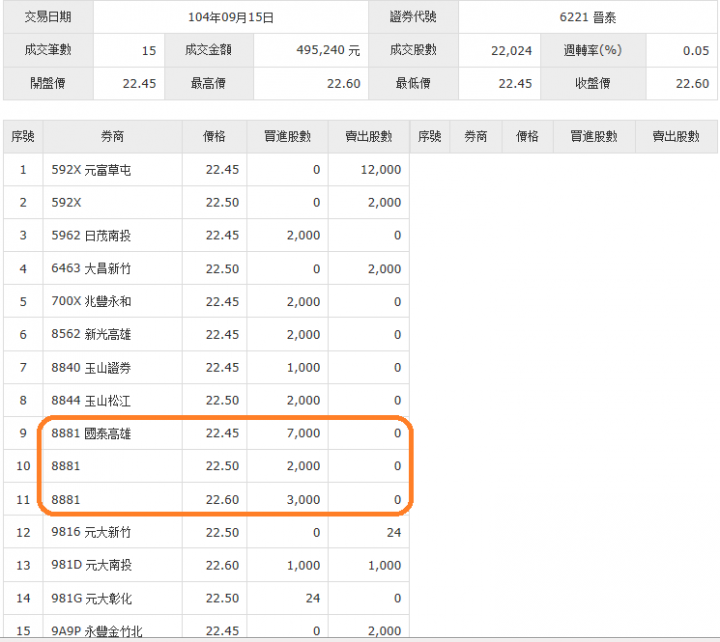Click the 證券代號 label cell

[x=413, y=17]
